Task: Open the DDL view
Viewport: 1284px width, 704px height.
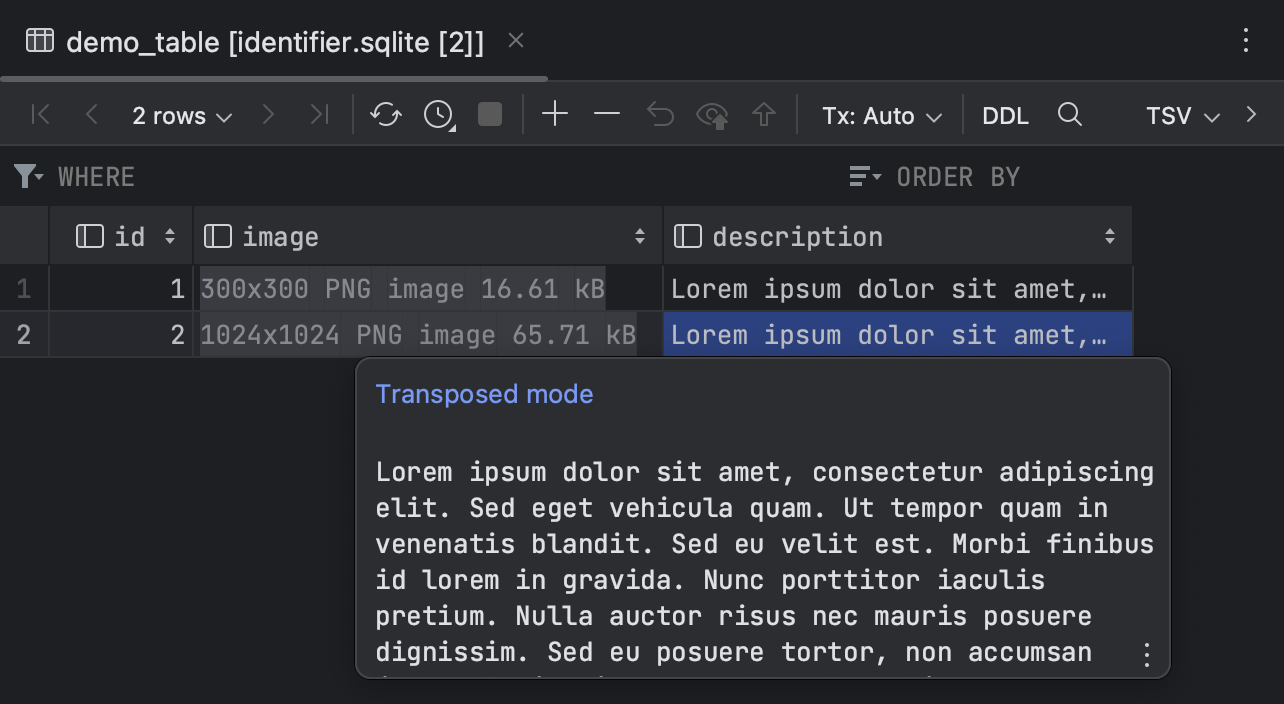Action: [x=1005, y=115]
